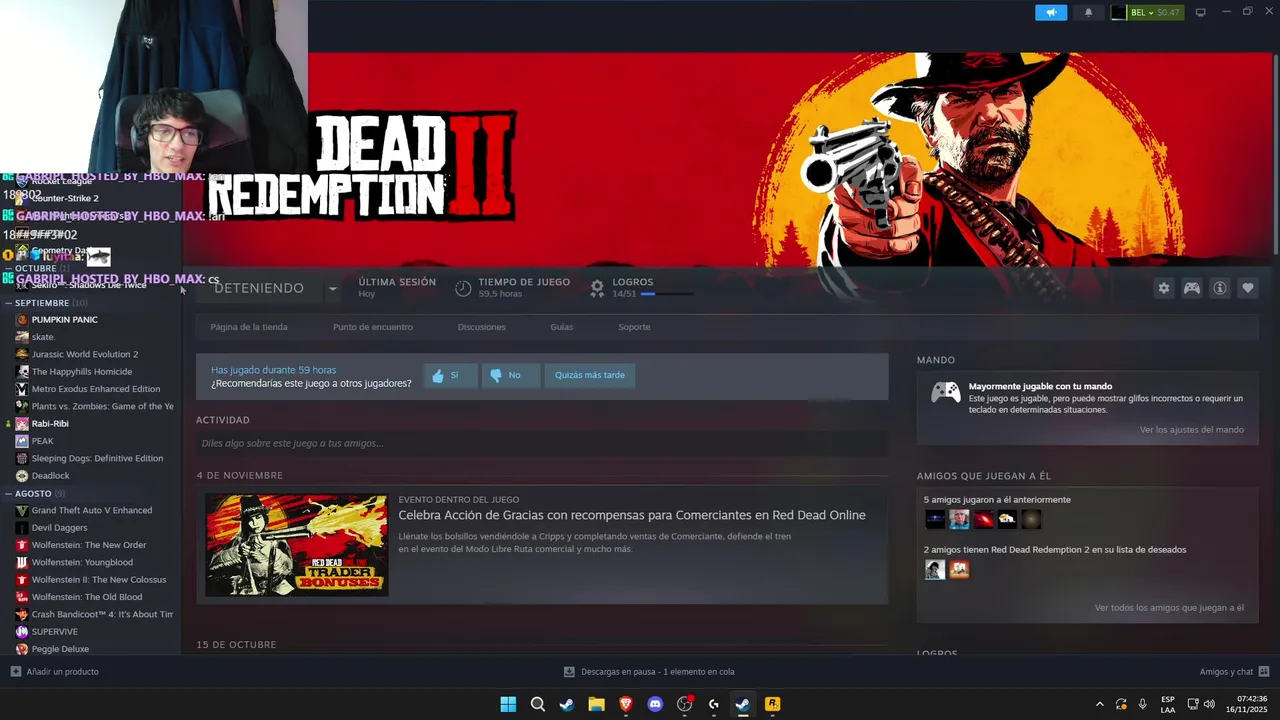Screen dimensions: 1280x720
Task: Select Peggle Deluxe in library
Action: point(60,649)
